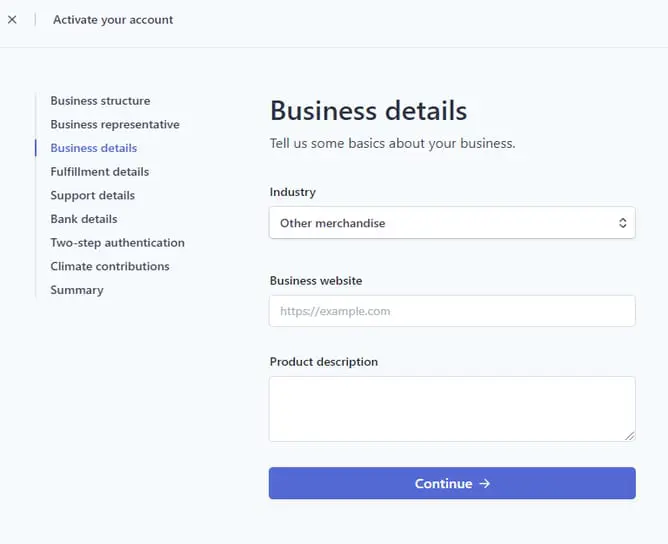This screenshot has width=668, height=544.
Task: Focus the Product description text area
Action: coord(452,408)
